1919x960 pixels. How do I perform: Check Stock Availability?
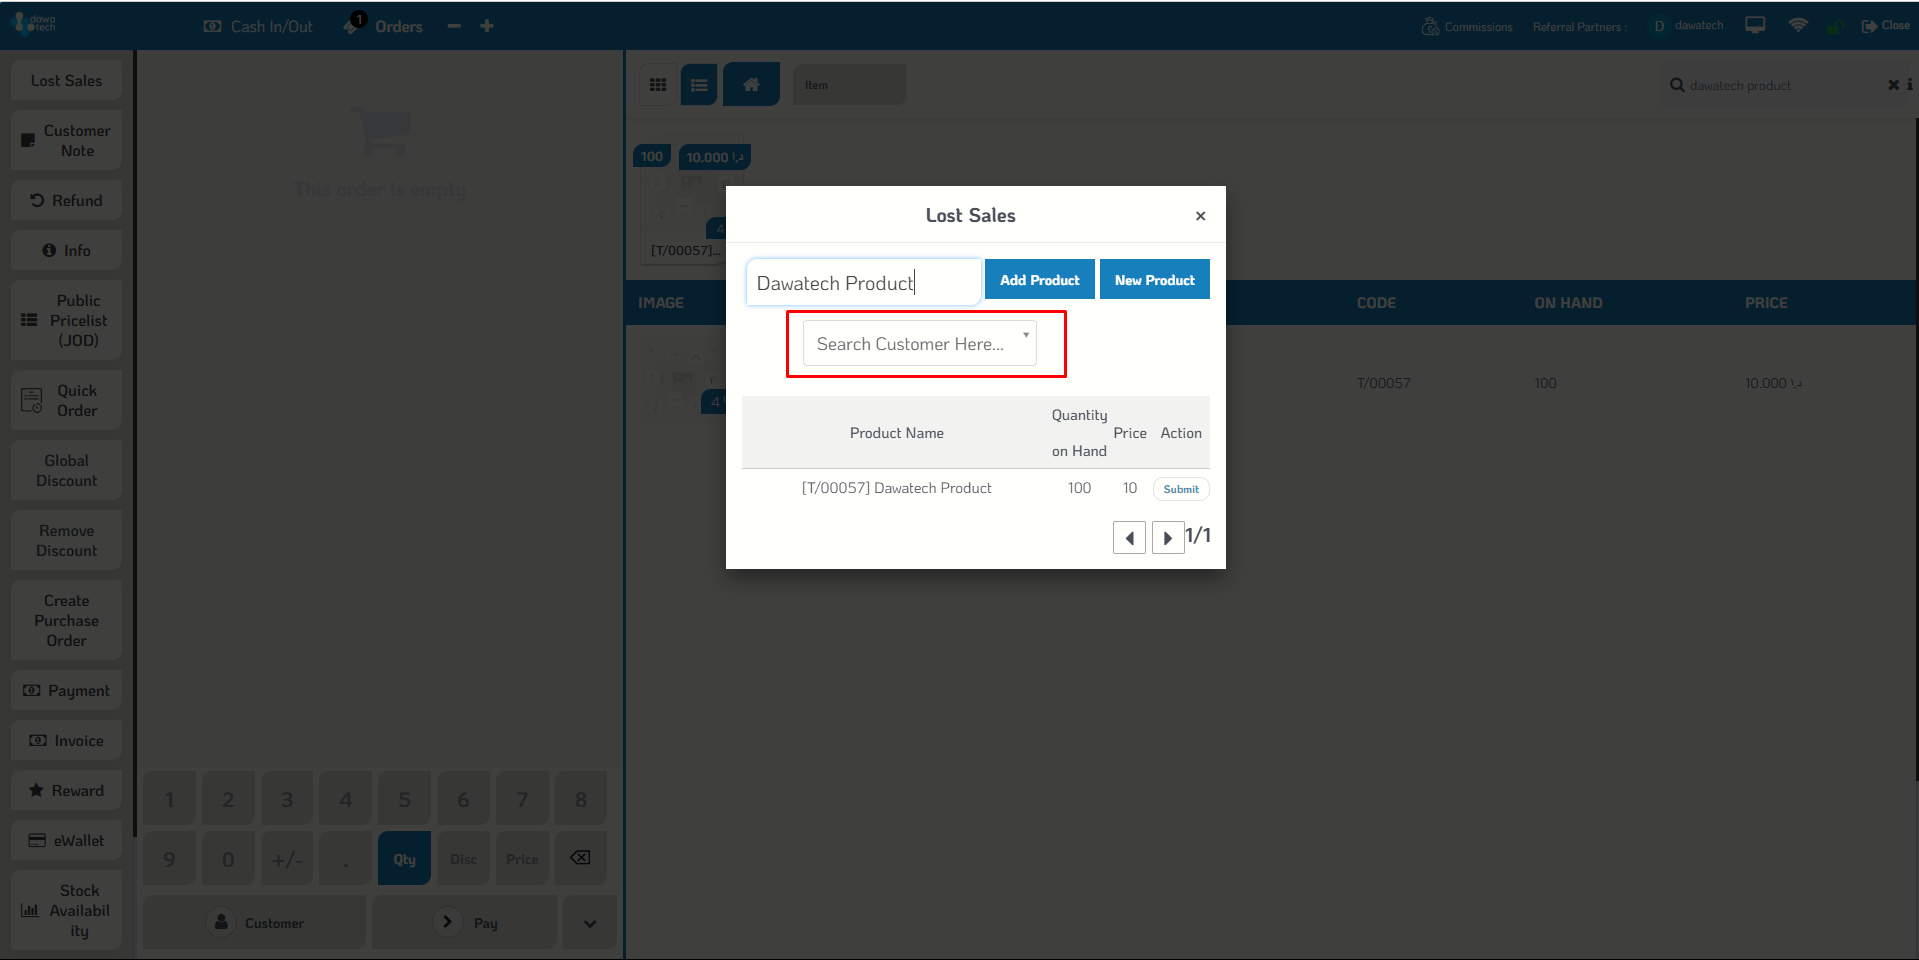pos(66,910)
